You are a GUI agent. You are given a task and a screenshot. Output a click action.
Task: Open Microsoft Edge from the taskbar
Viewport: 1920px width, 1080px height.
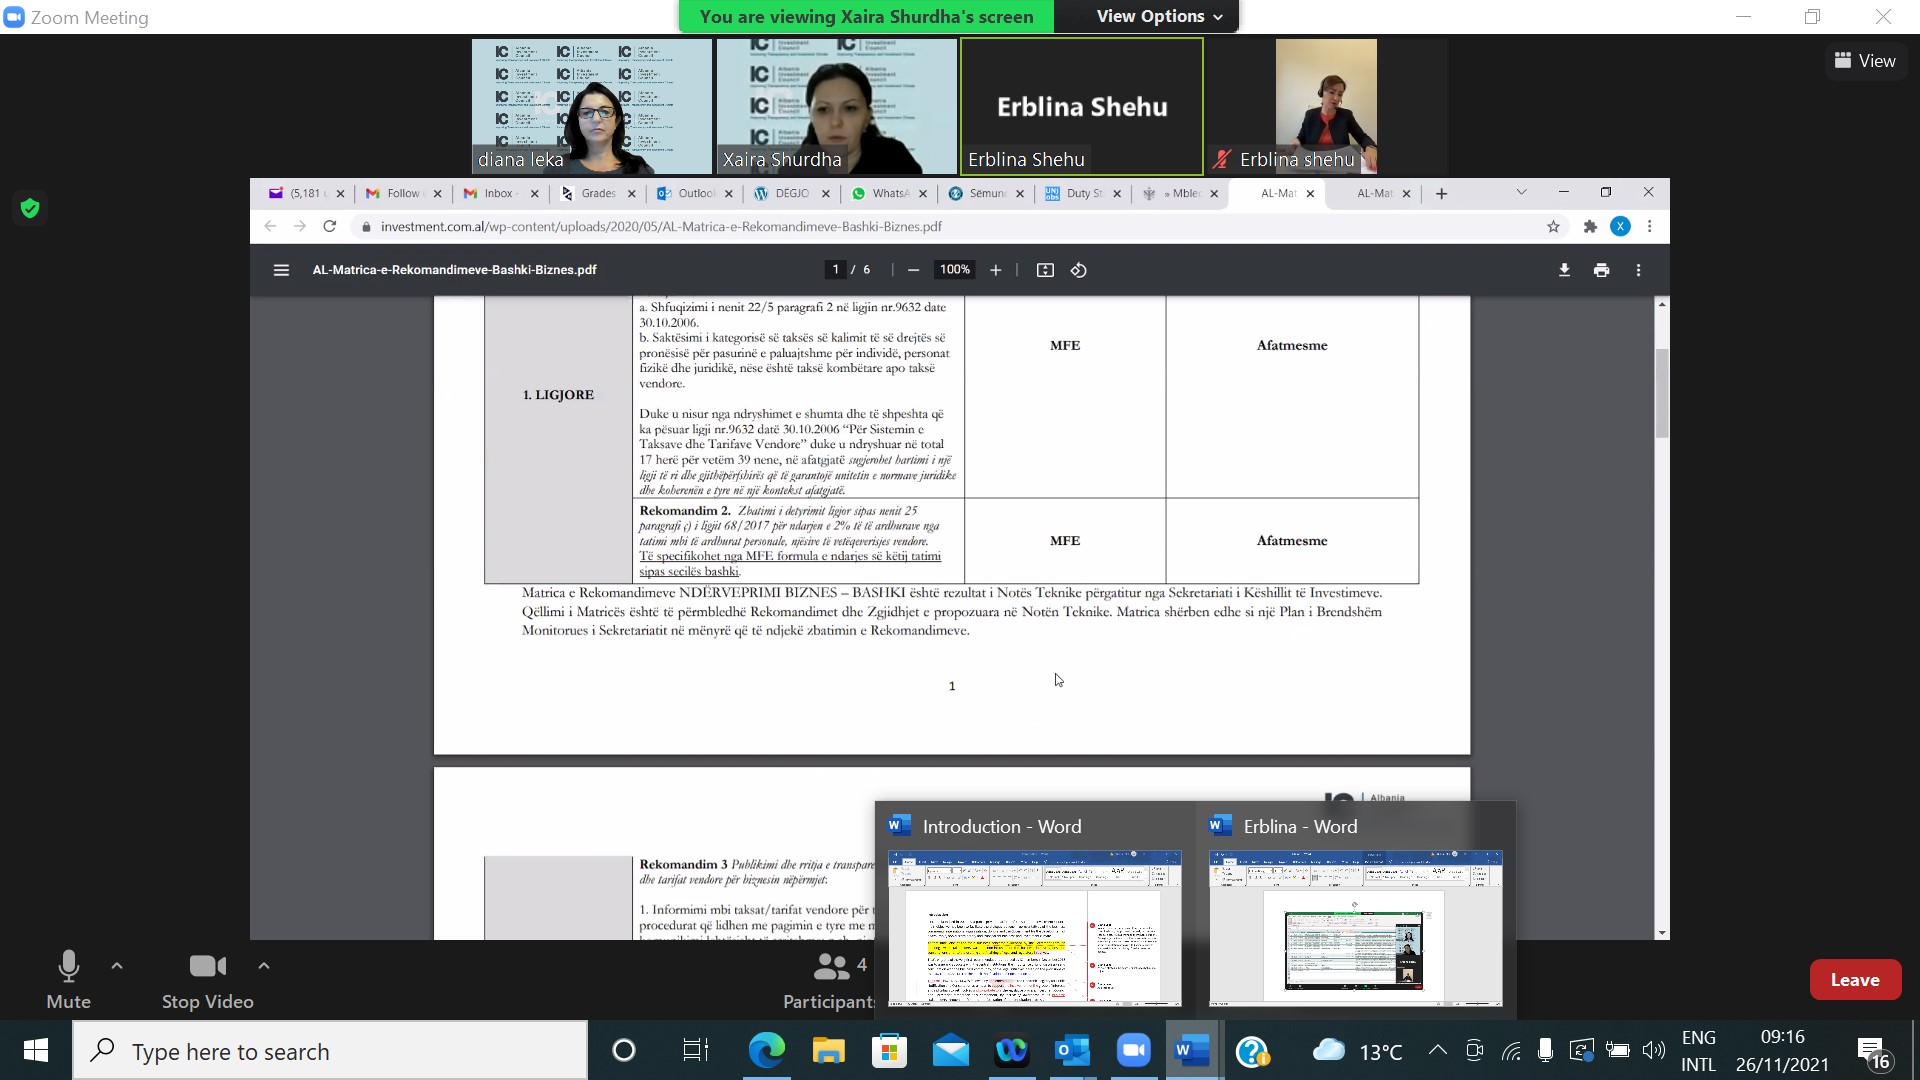767,1051
